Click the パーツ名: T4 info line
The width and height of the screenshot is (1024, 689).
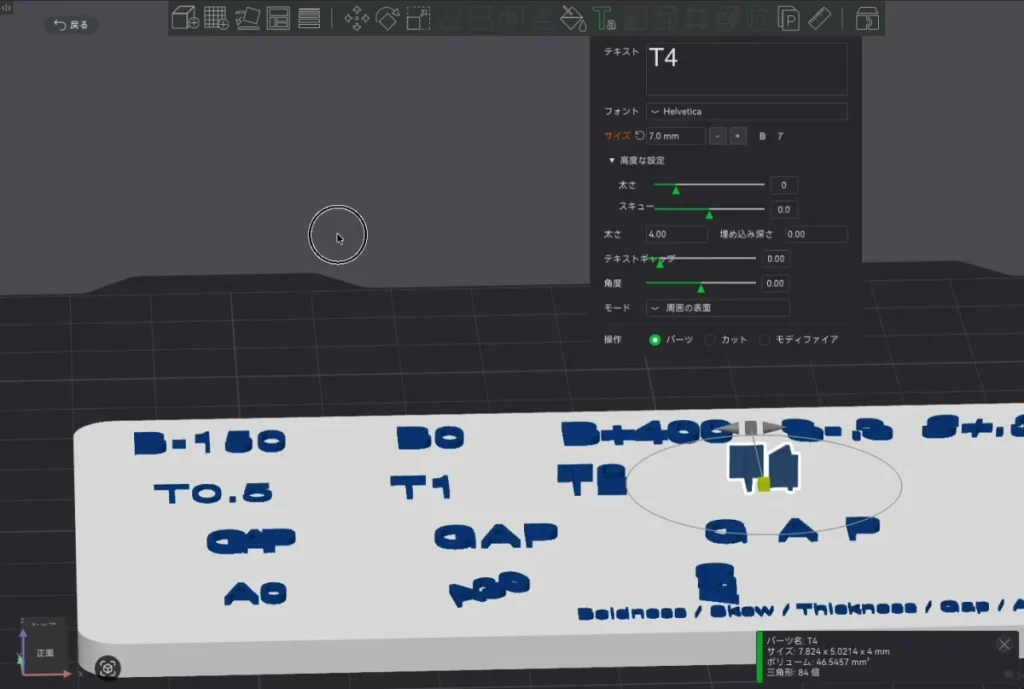(x=792, y=641)
